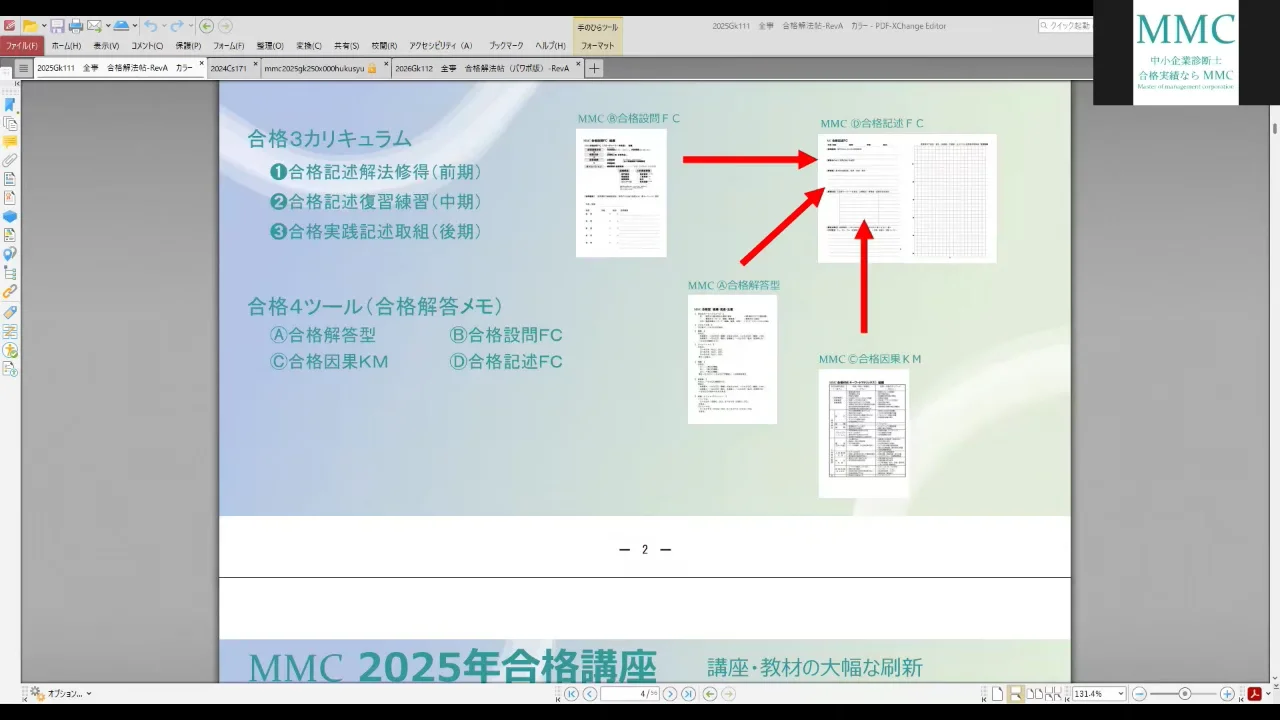Open the Bookmarks pane icon in sidebar
This screenshot has height=720, width=1280.
(x=10, y=104)
